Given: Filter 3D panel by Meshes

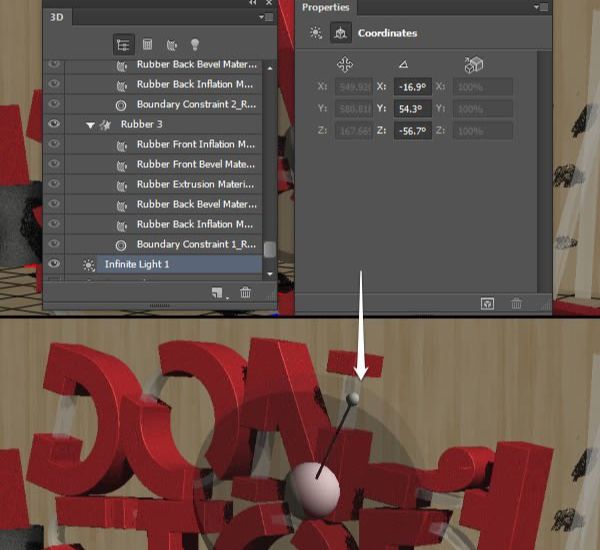Looking at the screenshot, I should [x=147, y=44].
